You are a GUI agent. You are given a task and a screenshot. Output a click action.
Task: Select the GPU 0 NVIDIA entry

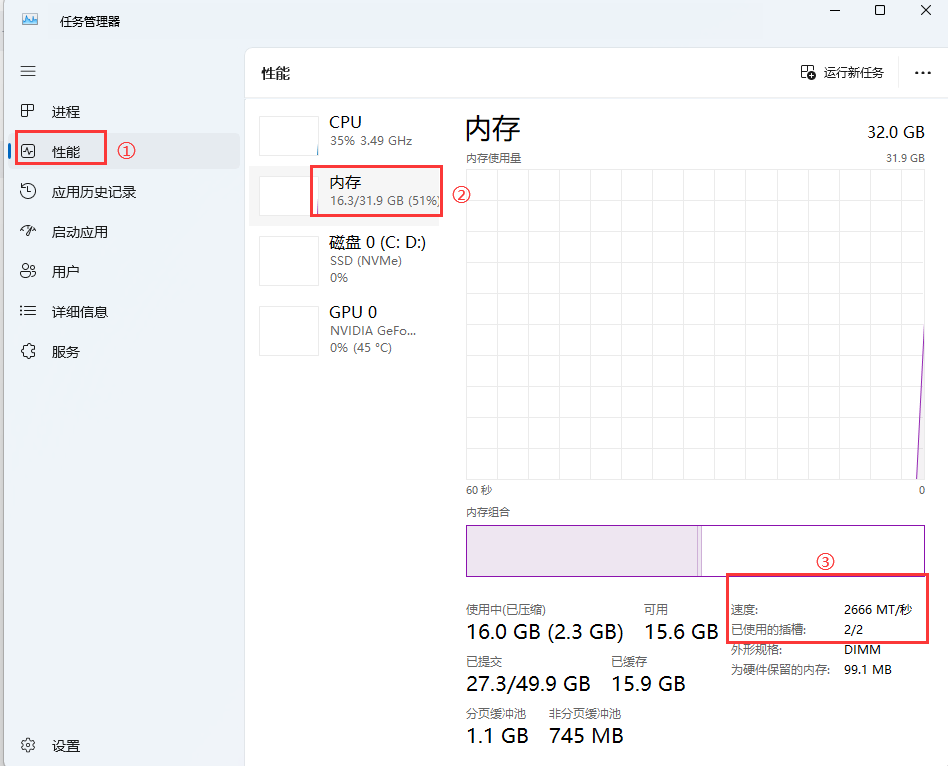(x=372, y=329)
